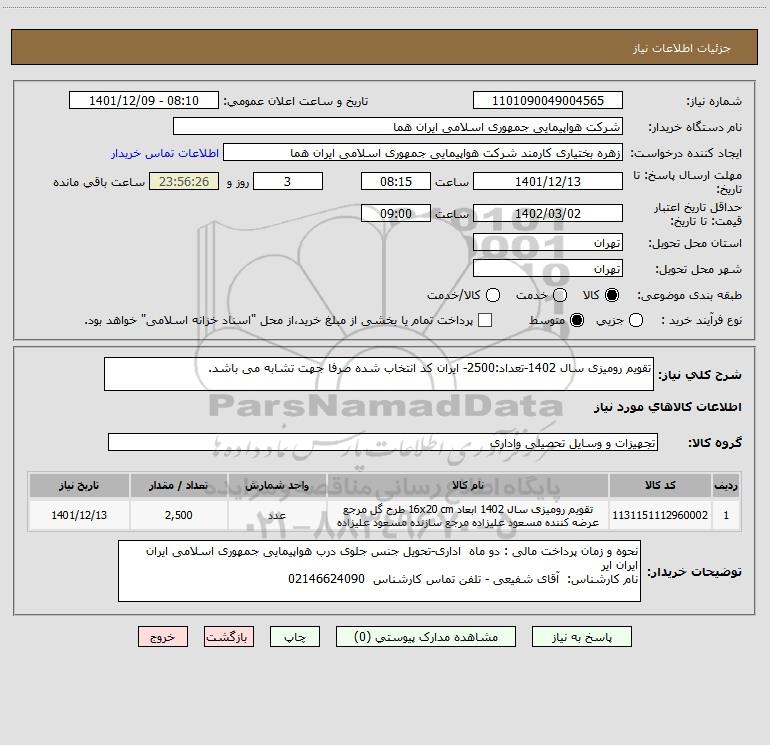
Task: Click the گروه کالا field
Action: [383, 442]
